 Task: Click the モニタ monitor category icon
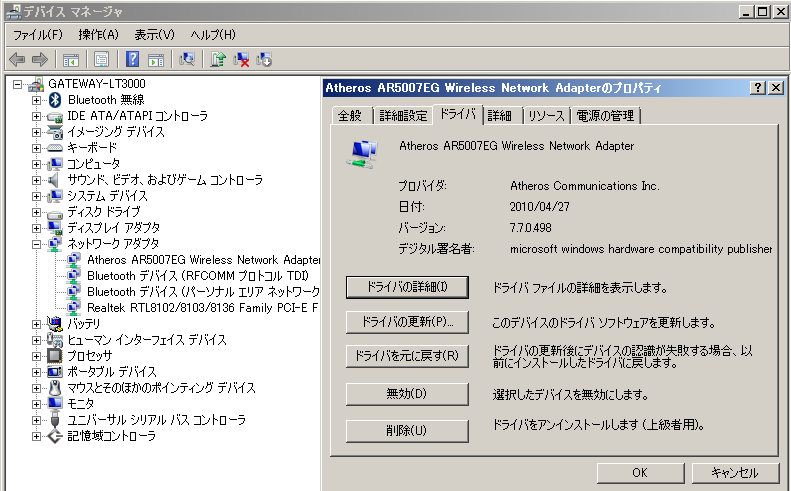[x=54, y=404]
